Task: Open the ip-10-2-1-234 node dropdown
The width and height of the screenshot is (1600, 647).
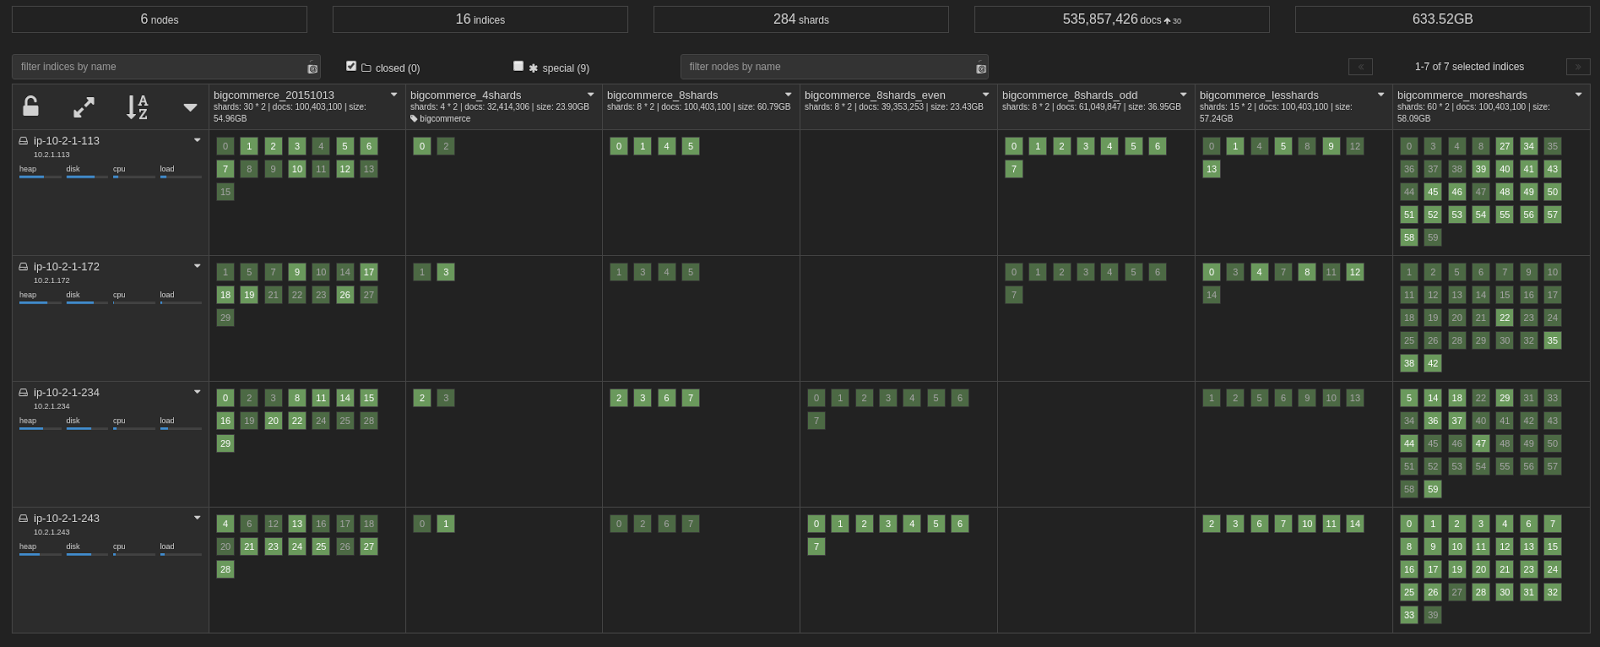Action: (x=197, y=392)
